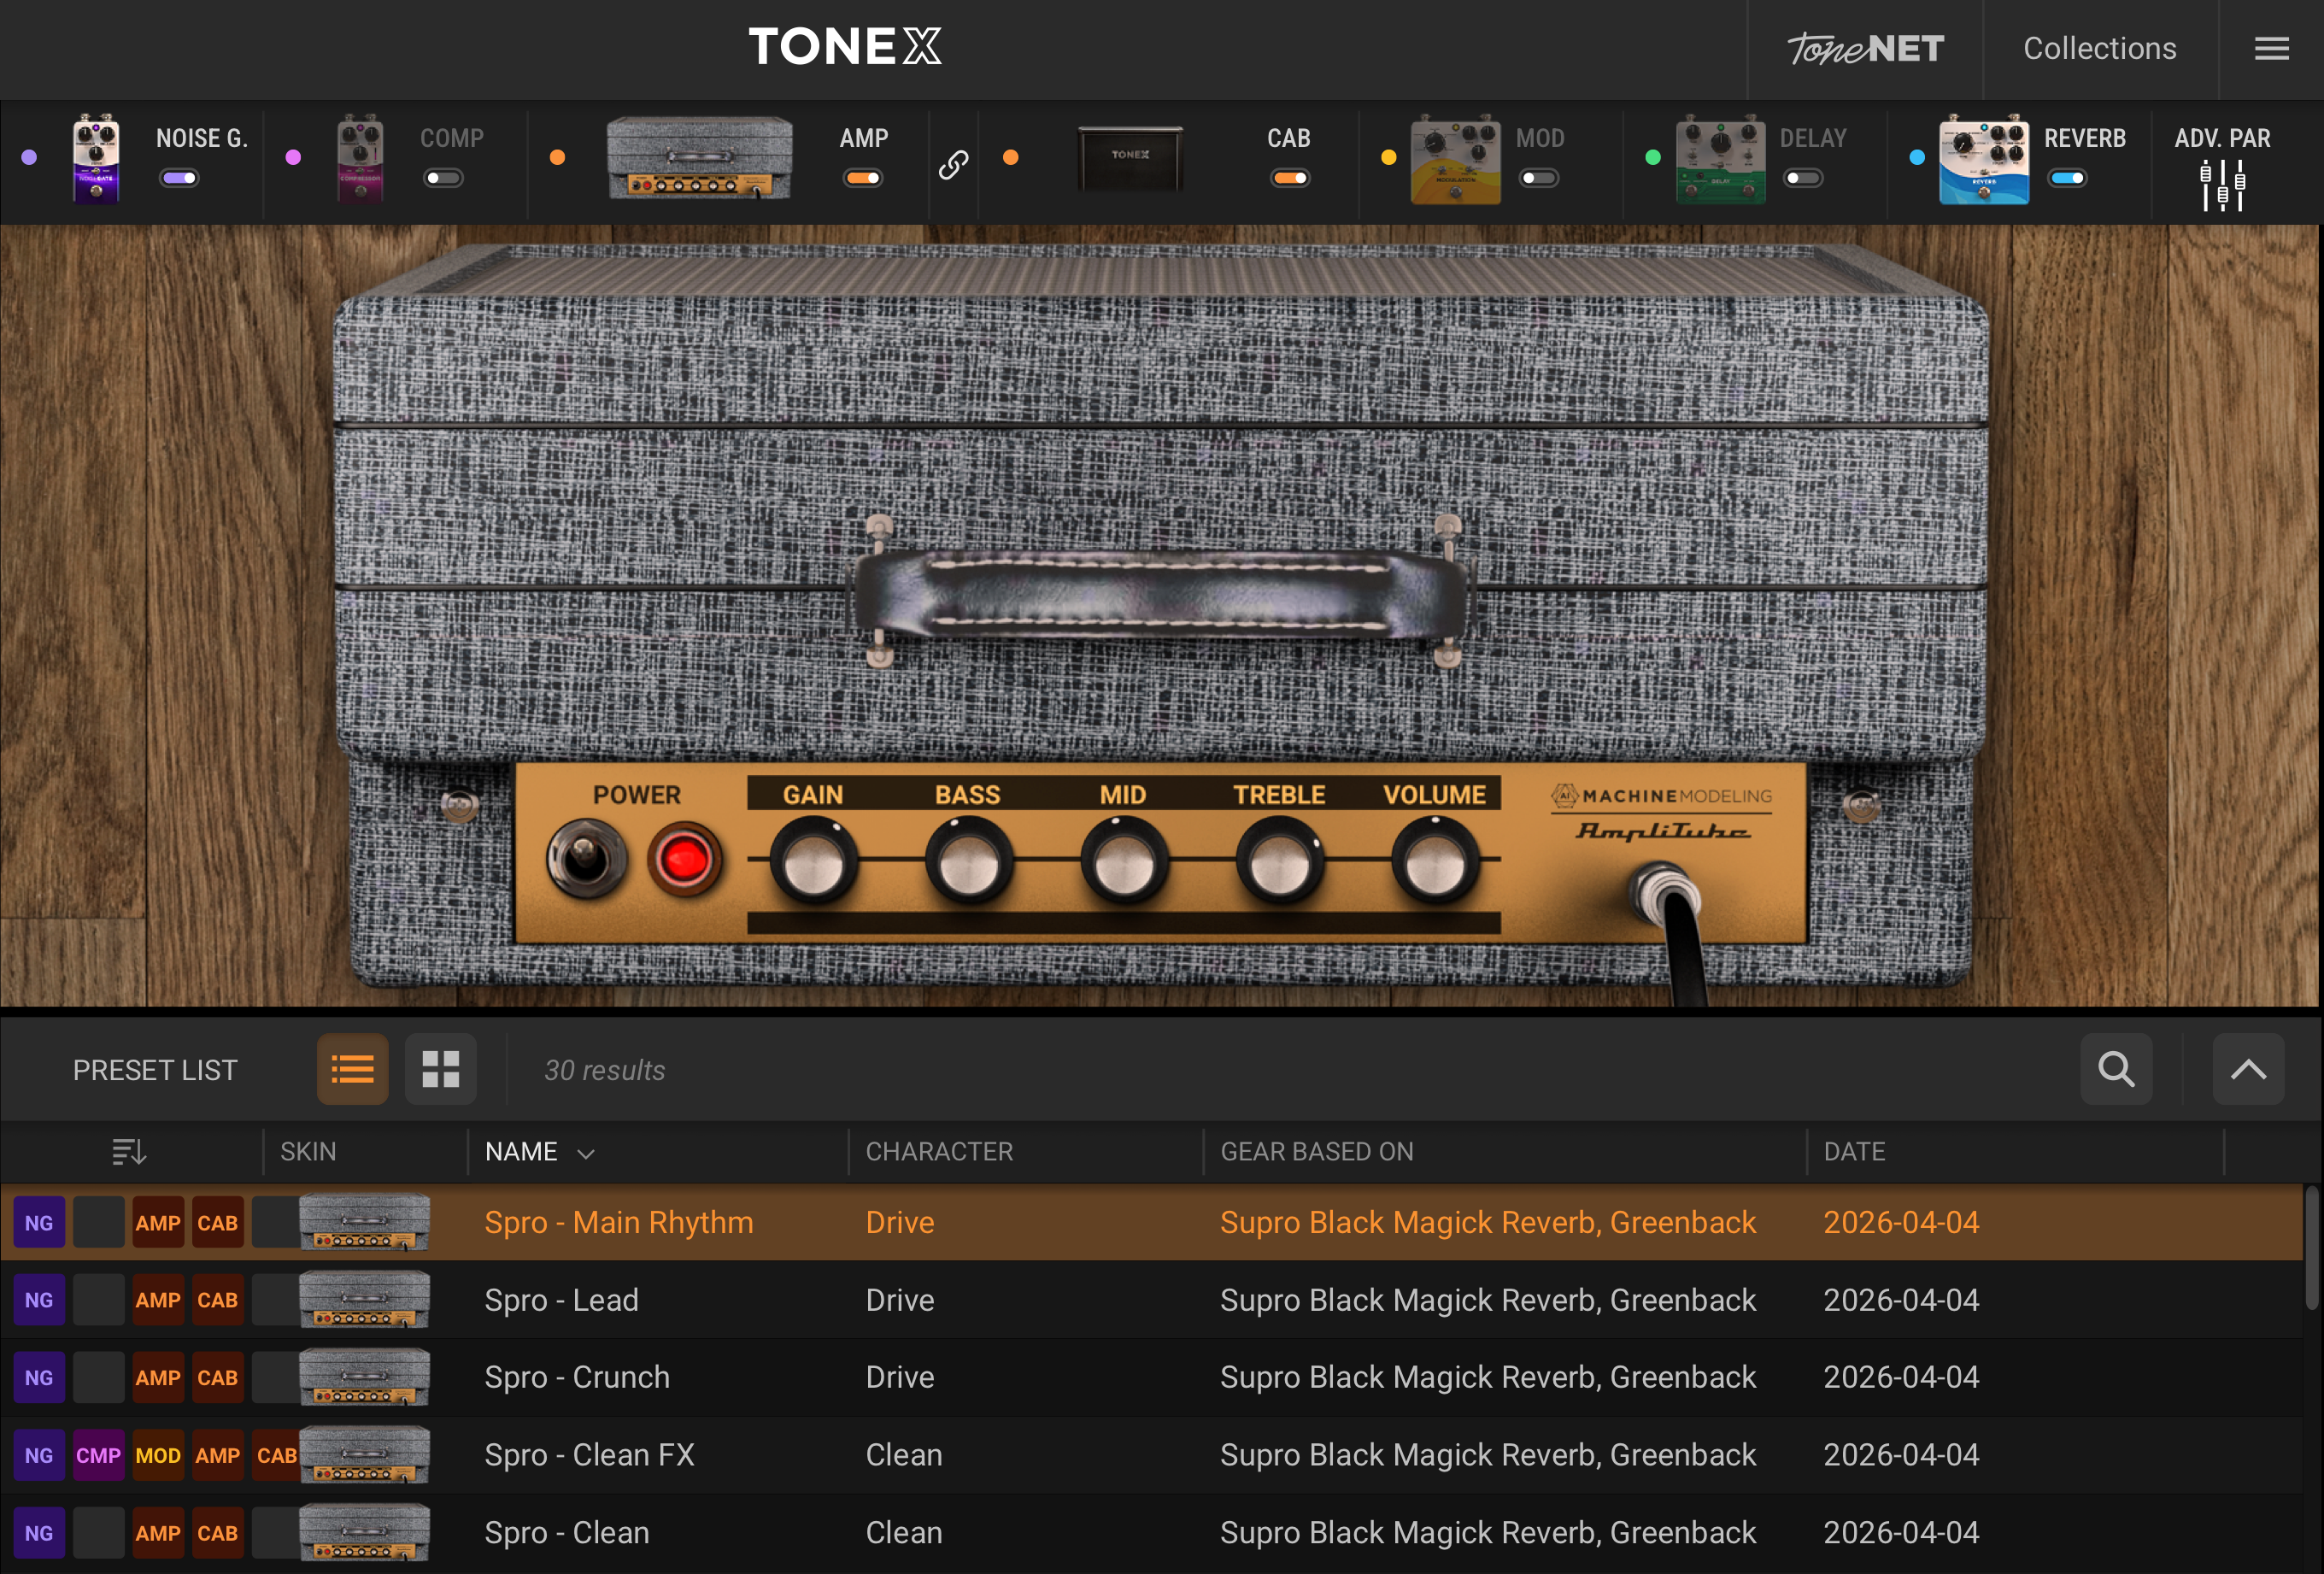Image resolution: width=2324 pixels, height=1574 pixels.
Task: Collapse the preset list panel
Action: click(x=2248, y=1069)
